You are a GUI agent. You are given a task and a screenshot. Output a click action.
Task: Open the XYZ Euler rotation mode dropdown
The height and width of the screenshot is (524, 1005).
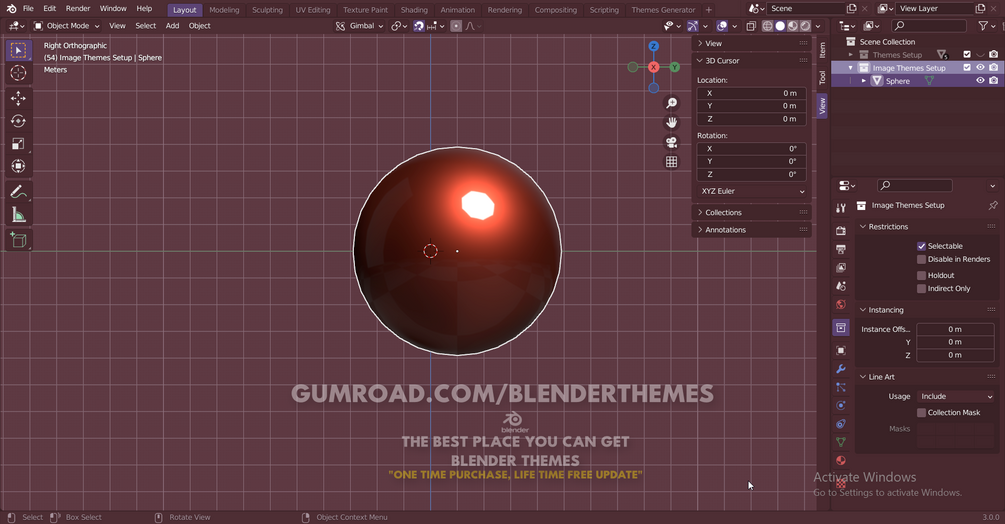(x=751, y=192)
